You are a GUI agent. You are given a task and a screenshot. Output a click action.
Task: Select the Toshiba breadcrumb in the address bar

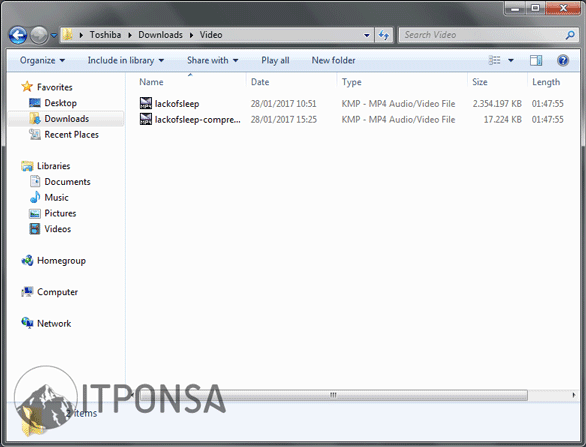click(105, 35)
